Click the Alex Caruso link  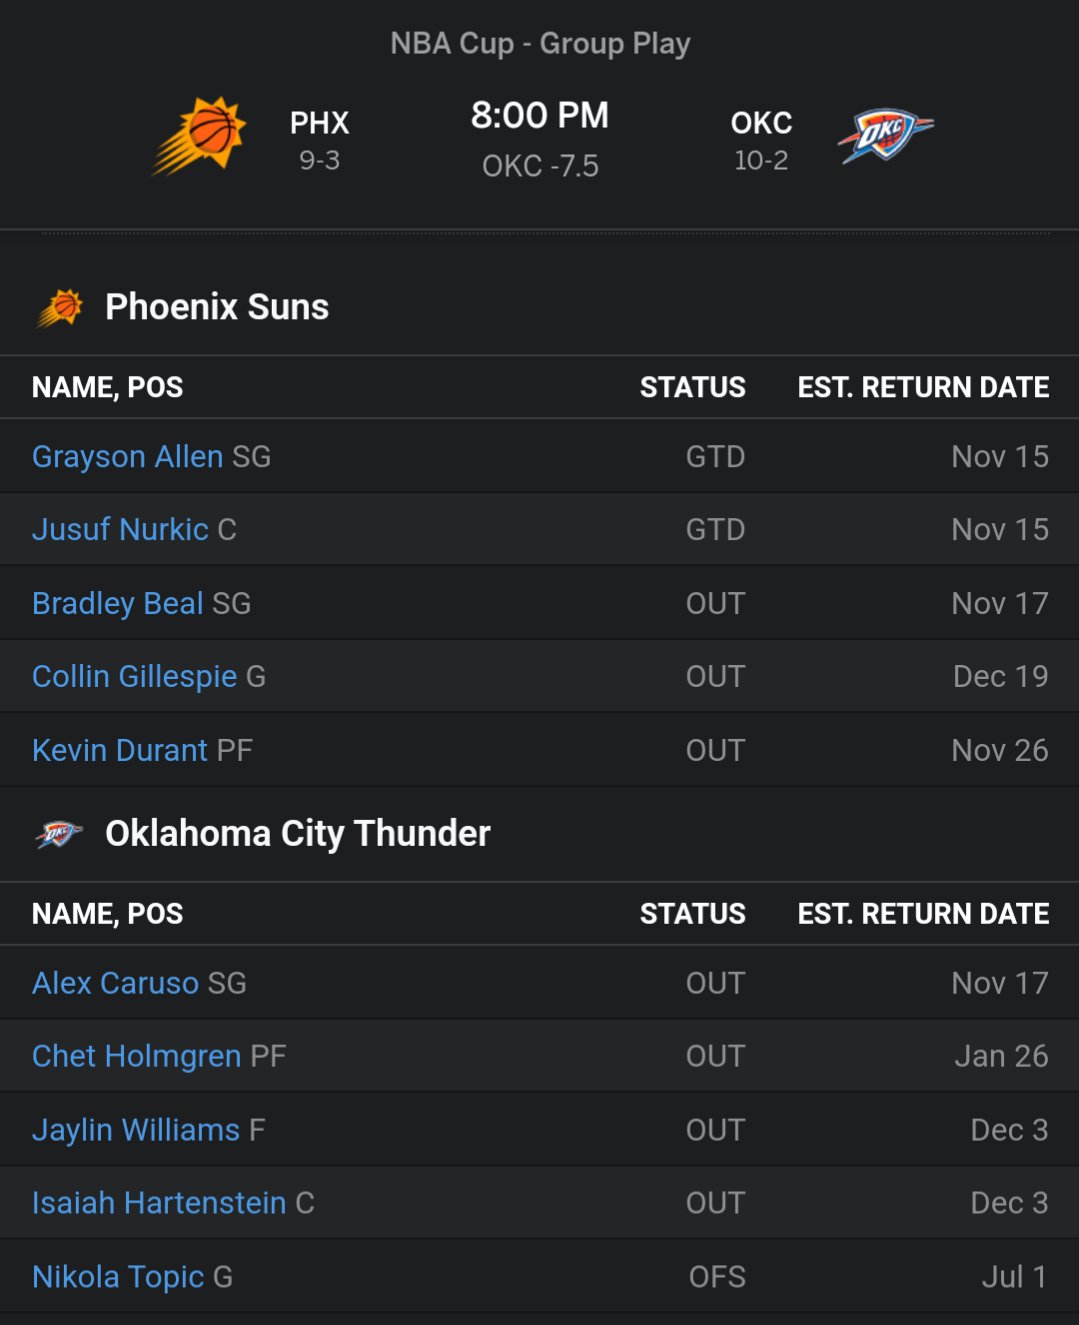(115, 984)
